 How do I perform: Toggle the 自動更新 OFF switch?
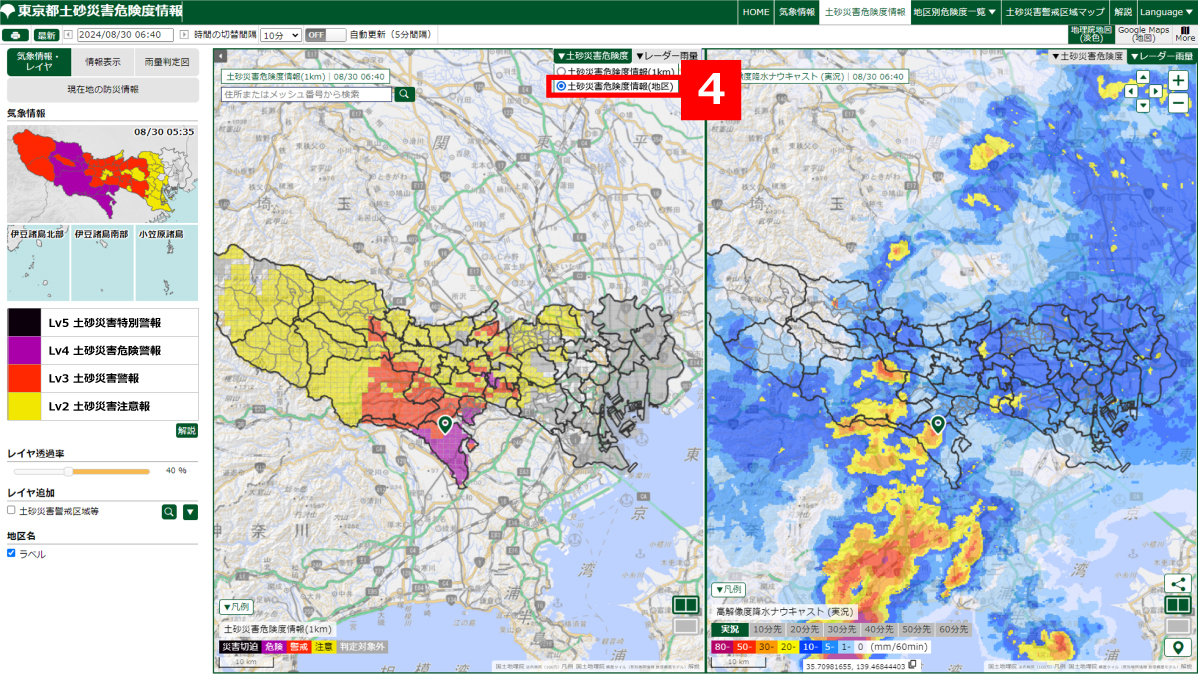point(325,35)
